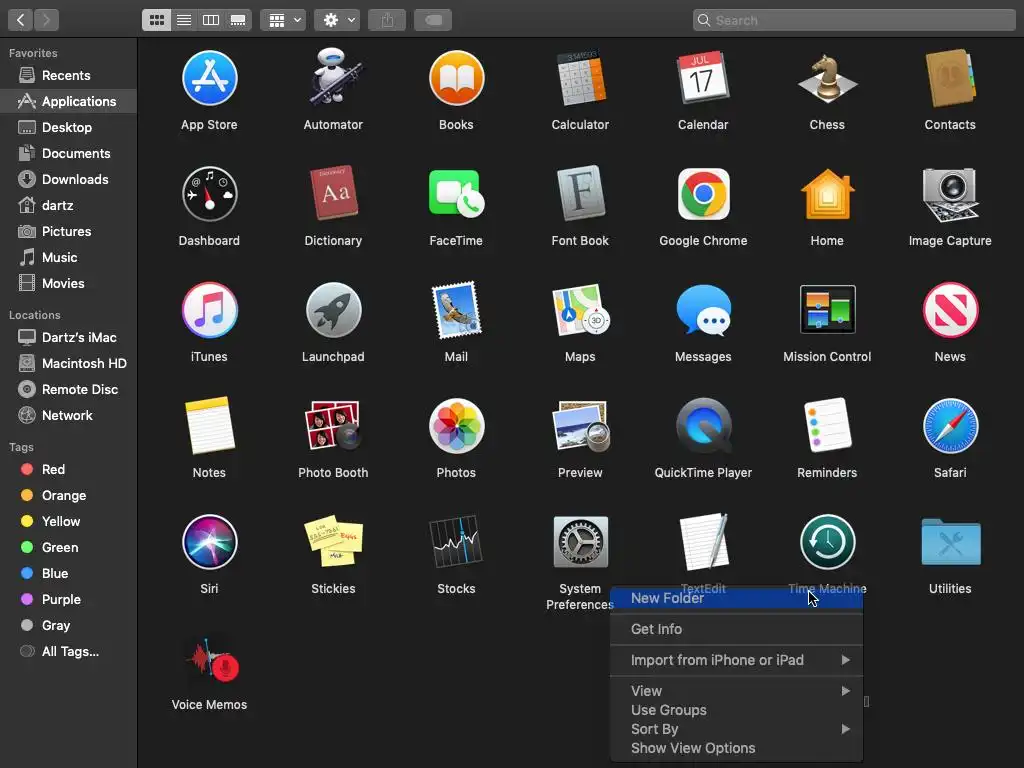Choose Use Groups menu option
1024x768 pixels.
(737, 710)
